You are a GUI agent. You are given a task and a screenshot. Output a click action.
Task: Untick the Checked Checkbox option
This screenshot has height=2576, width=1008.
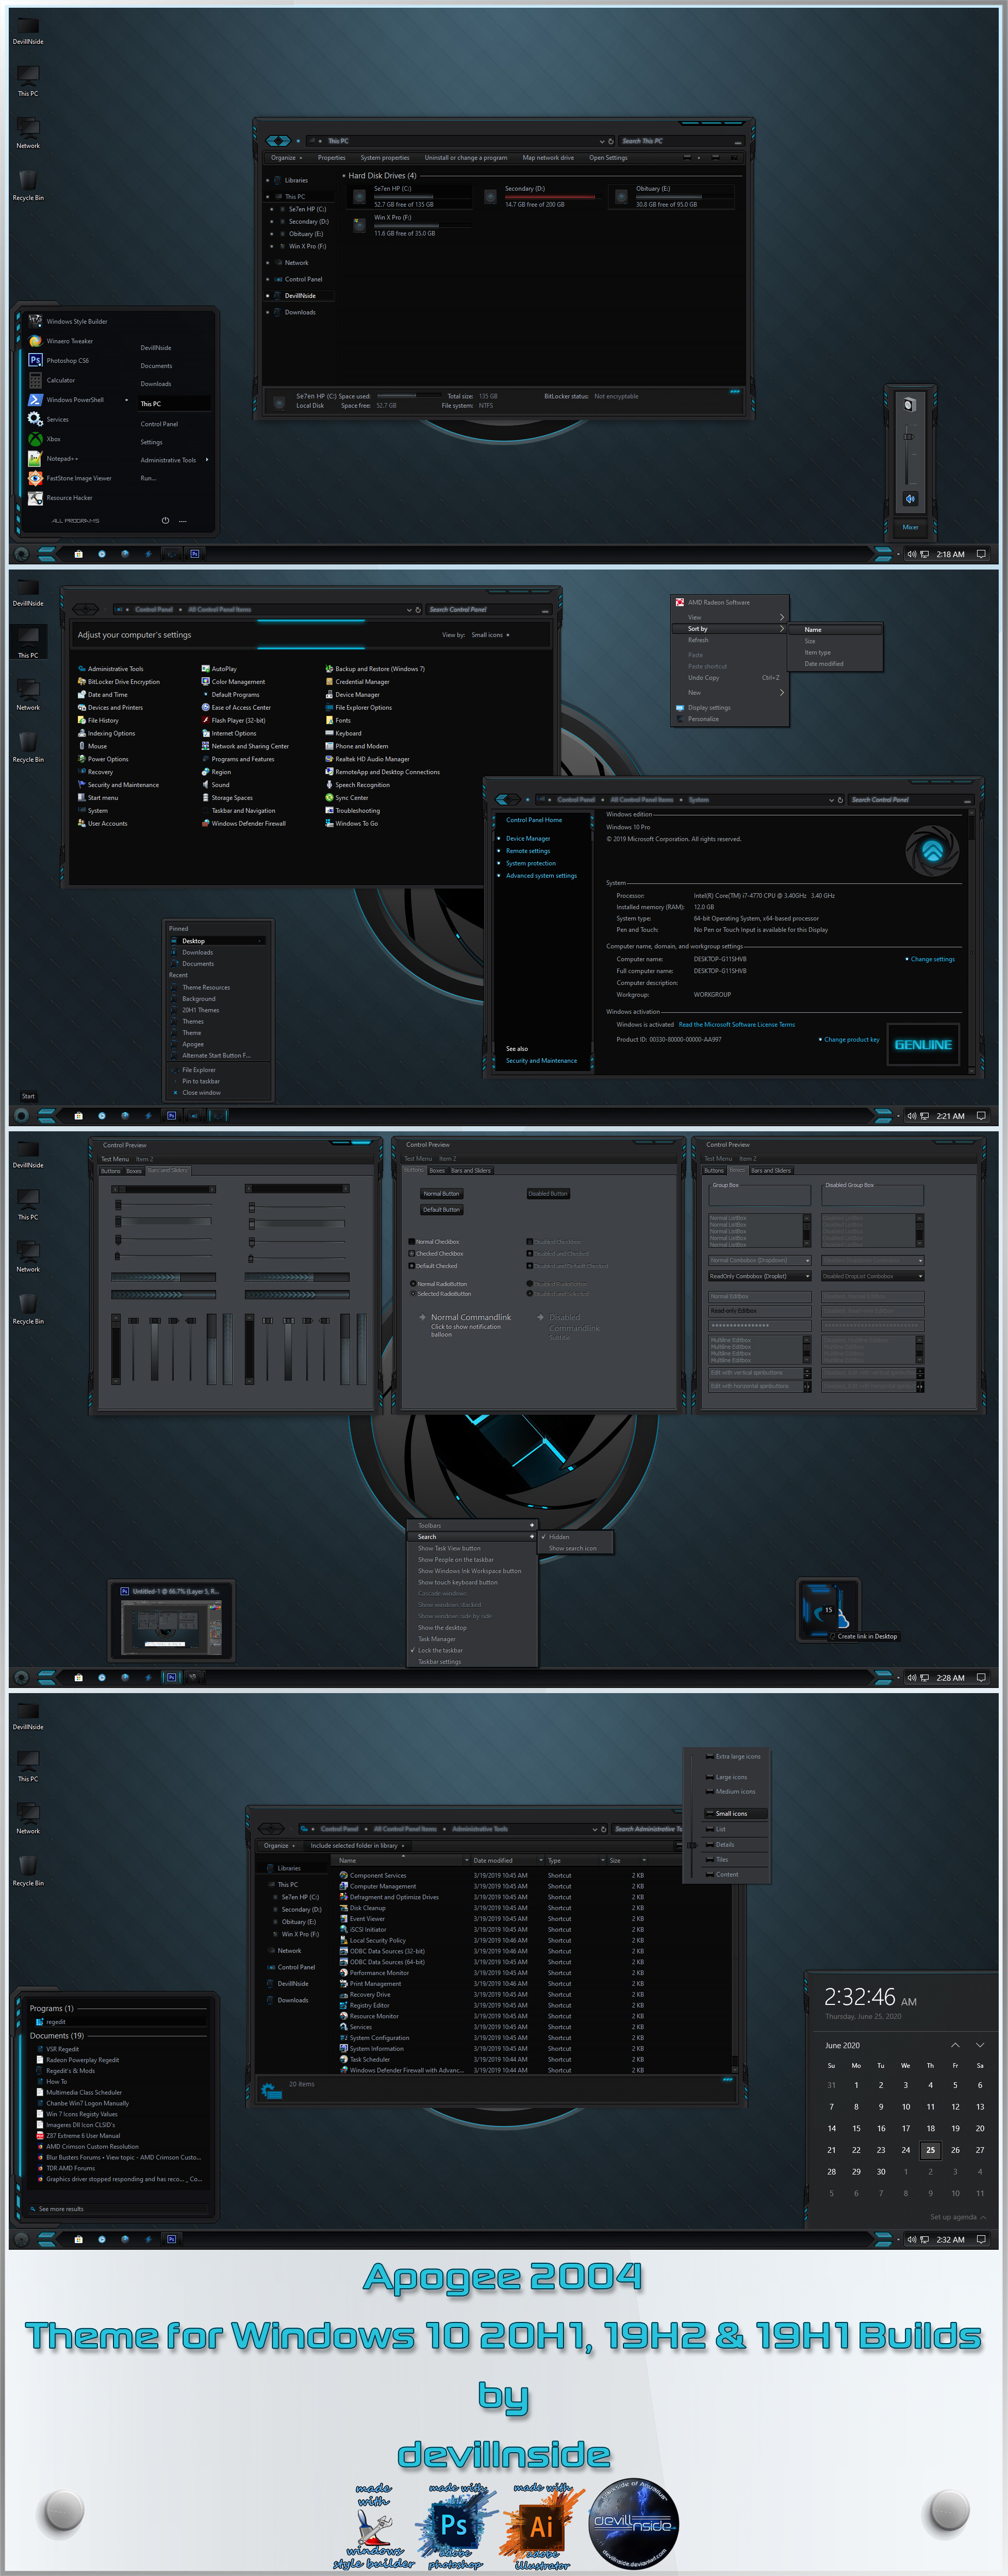(x=435, y=1254)
